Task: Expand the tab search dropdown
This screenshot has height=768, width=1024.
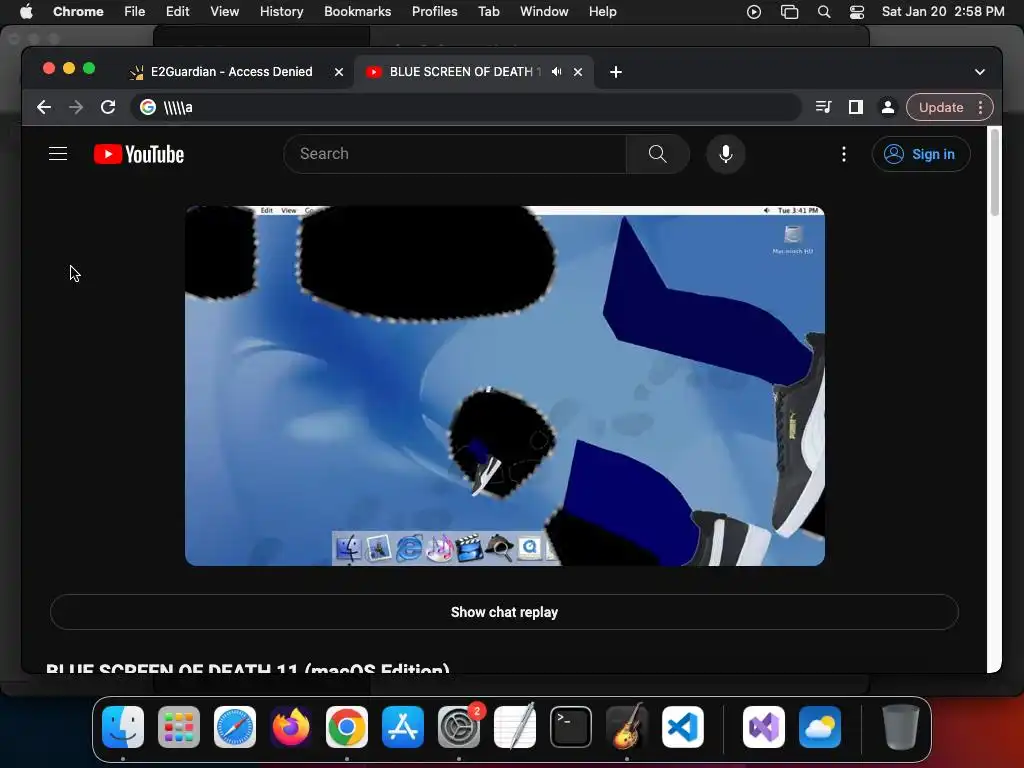Action: tap(980, 72)
